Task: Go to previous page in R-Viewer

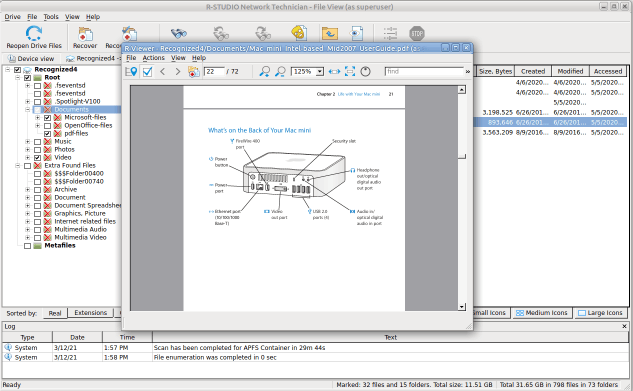Action: (x=162, y=71)
